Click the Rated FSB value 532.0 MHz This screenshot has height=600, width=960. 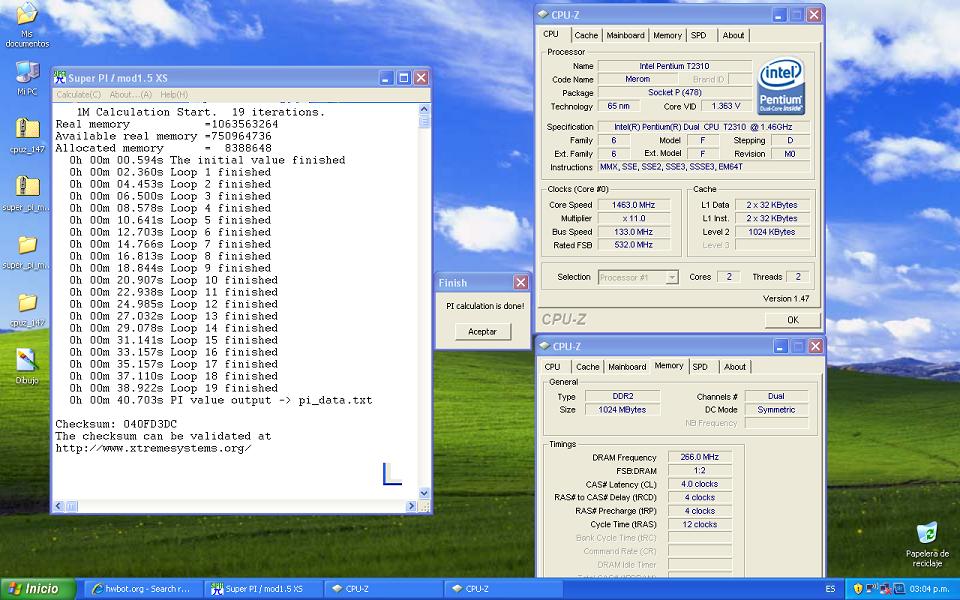(x=633, y=245)
